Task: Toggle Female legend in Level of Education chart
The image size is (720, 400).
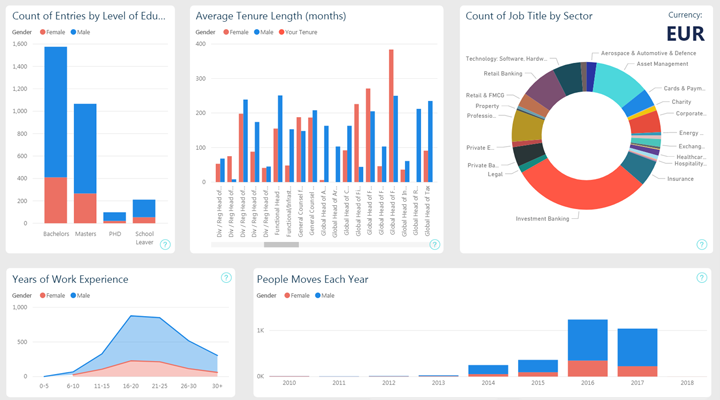Action: [x=52, y=32]
